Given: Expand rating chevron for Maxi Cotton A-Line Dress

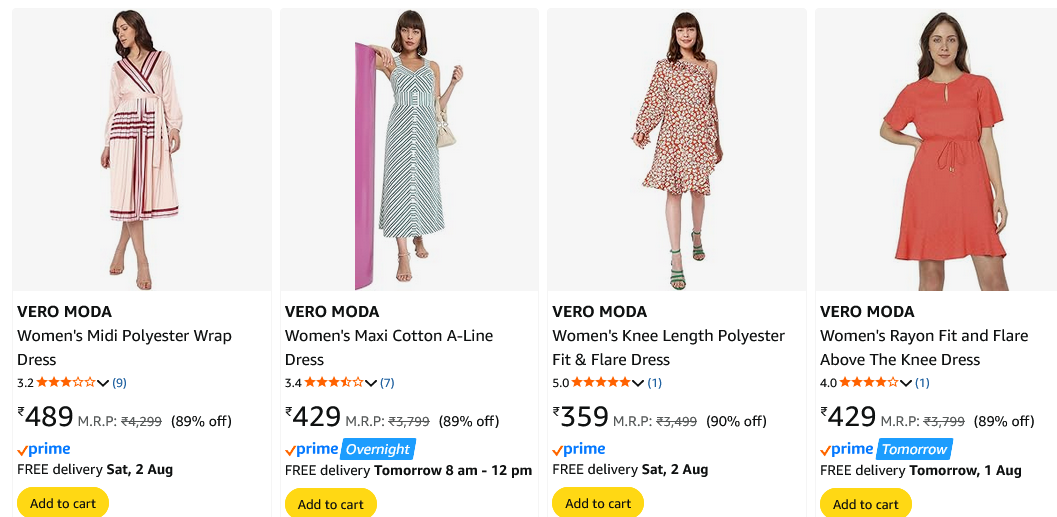Looking at the screenshot, I should point(371,383).
